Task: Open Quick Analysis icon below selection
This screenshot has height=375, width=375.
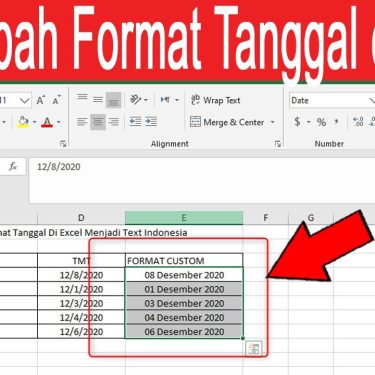Action: pos(254,349)
